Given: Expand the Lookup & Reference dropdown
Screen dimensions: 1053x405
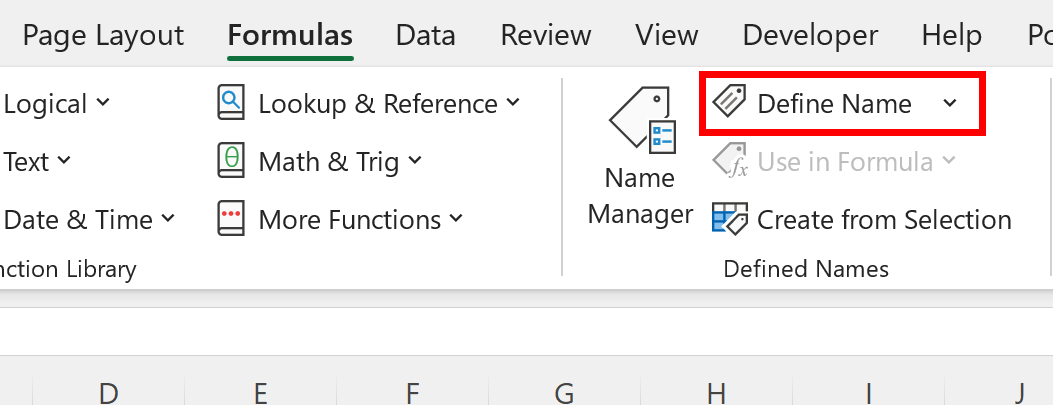Looking at the screenshot, I should (x=512, y=103).
